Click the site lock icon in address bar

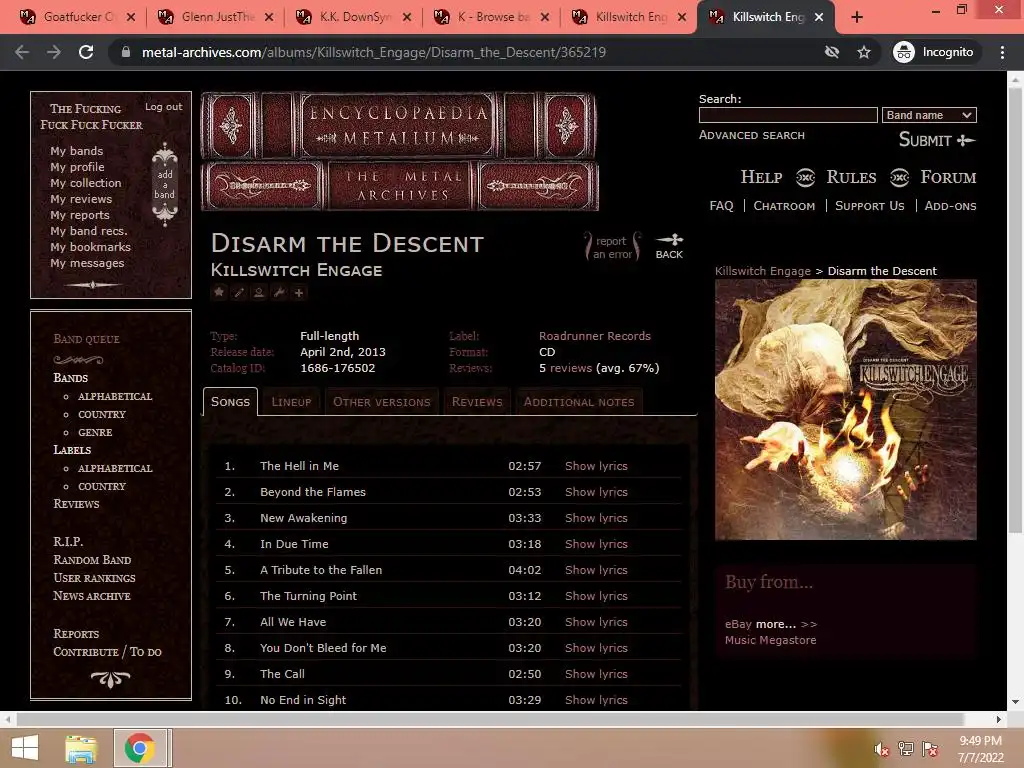(x=126, y=52)
